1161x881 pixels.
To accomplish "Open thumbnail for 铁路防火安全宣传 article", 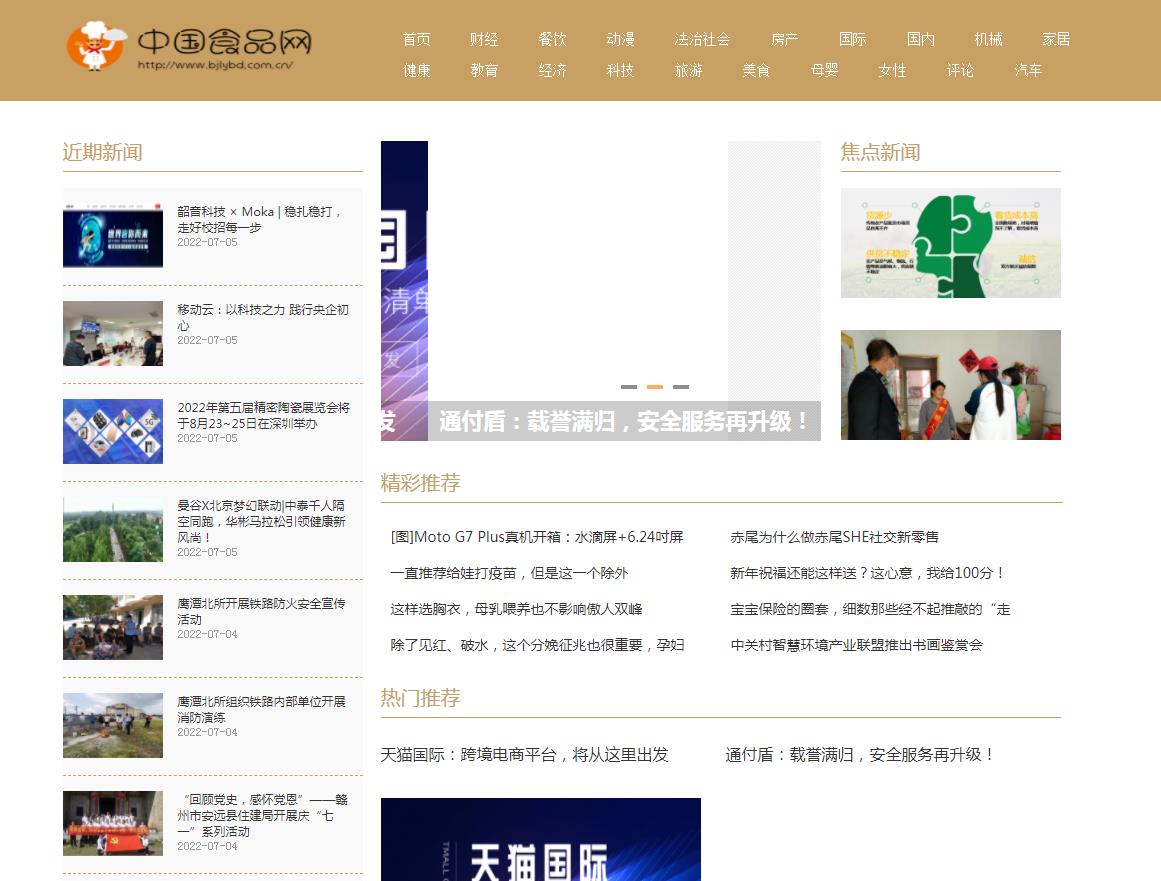I will pyautogui.click(x=113, y=627).
